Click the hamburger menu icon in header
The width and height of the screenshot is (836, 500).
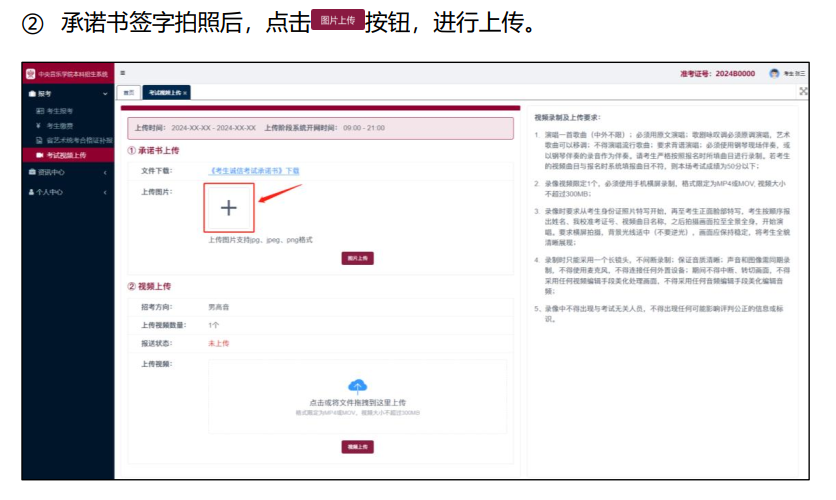point(123,73)
